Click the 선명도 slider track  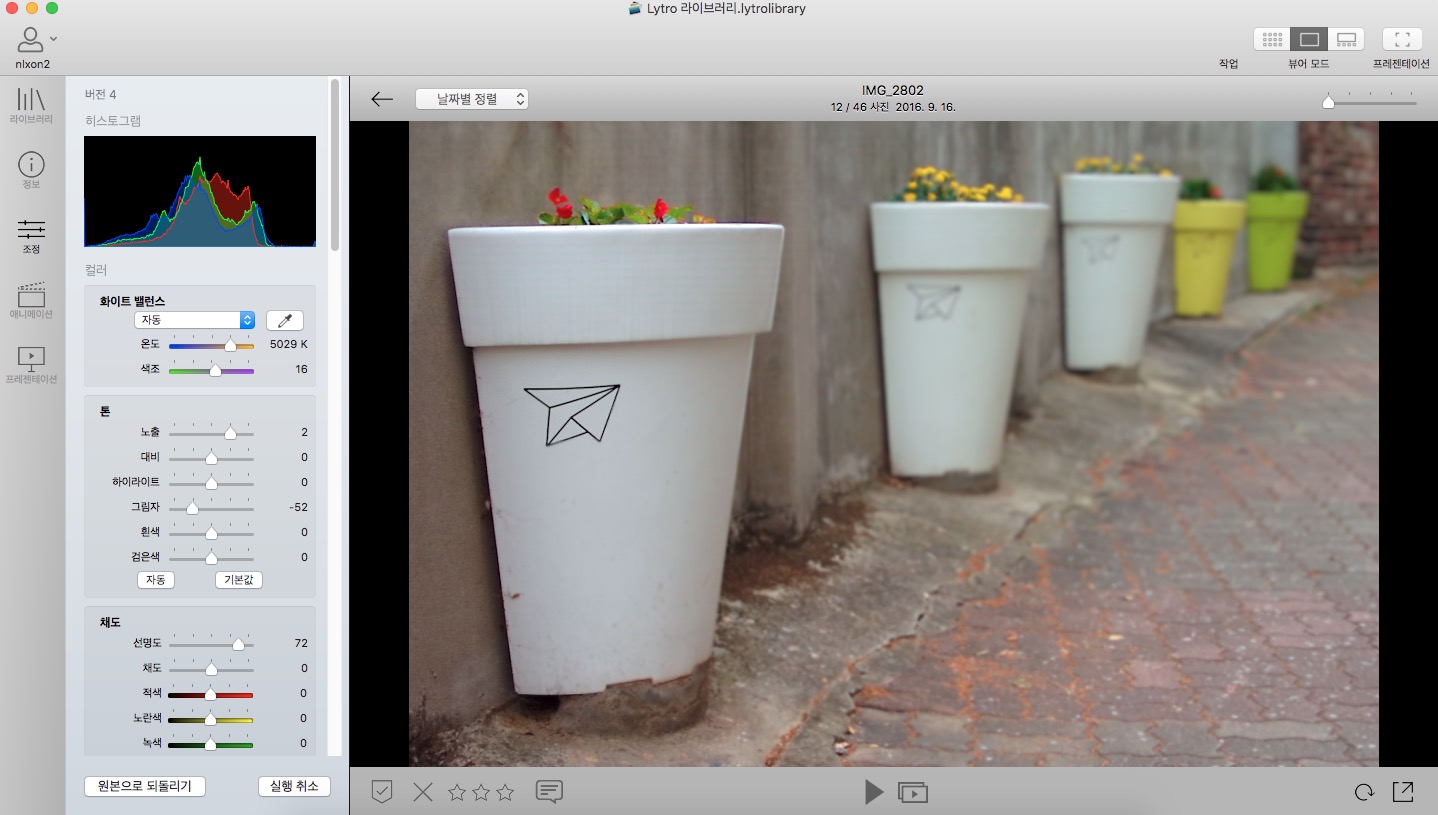tap(211, 644)
